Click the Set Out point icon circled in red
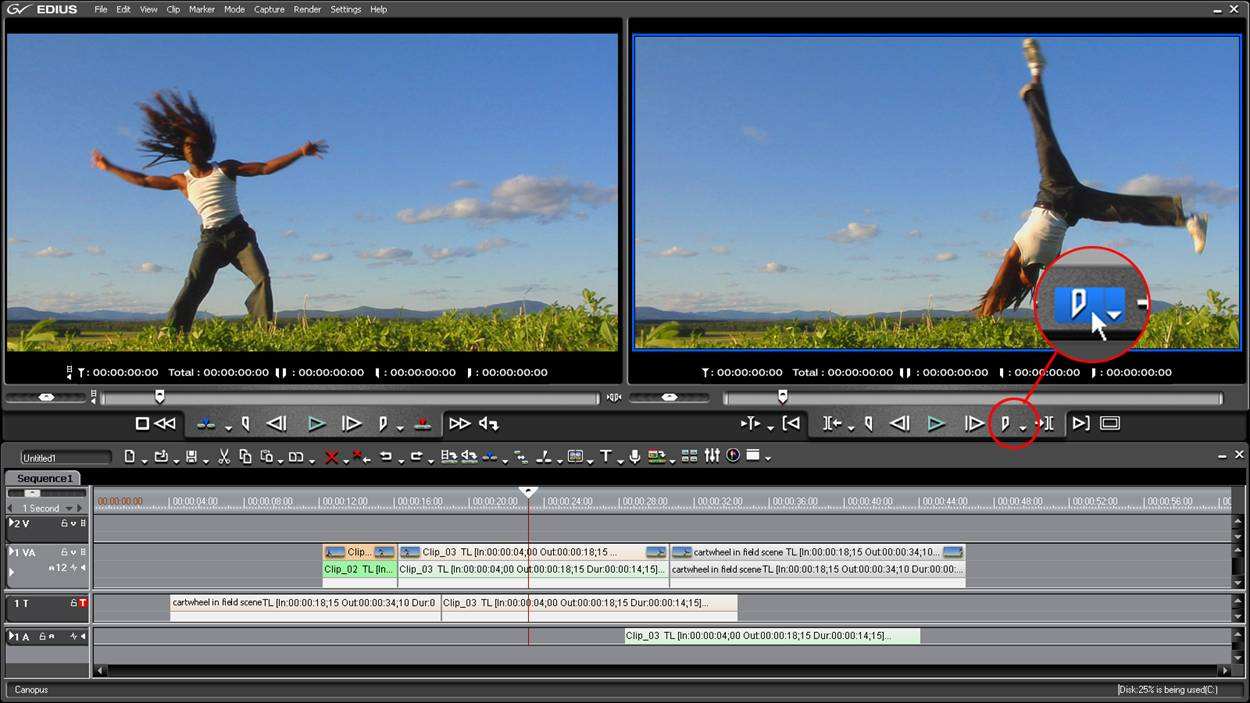 (1006, 424)
